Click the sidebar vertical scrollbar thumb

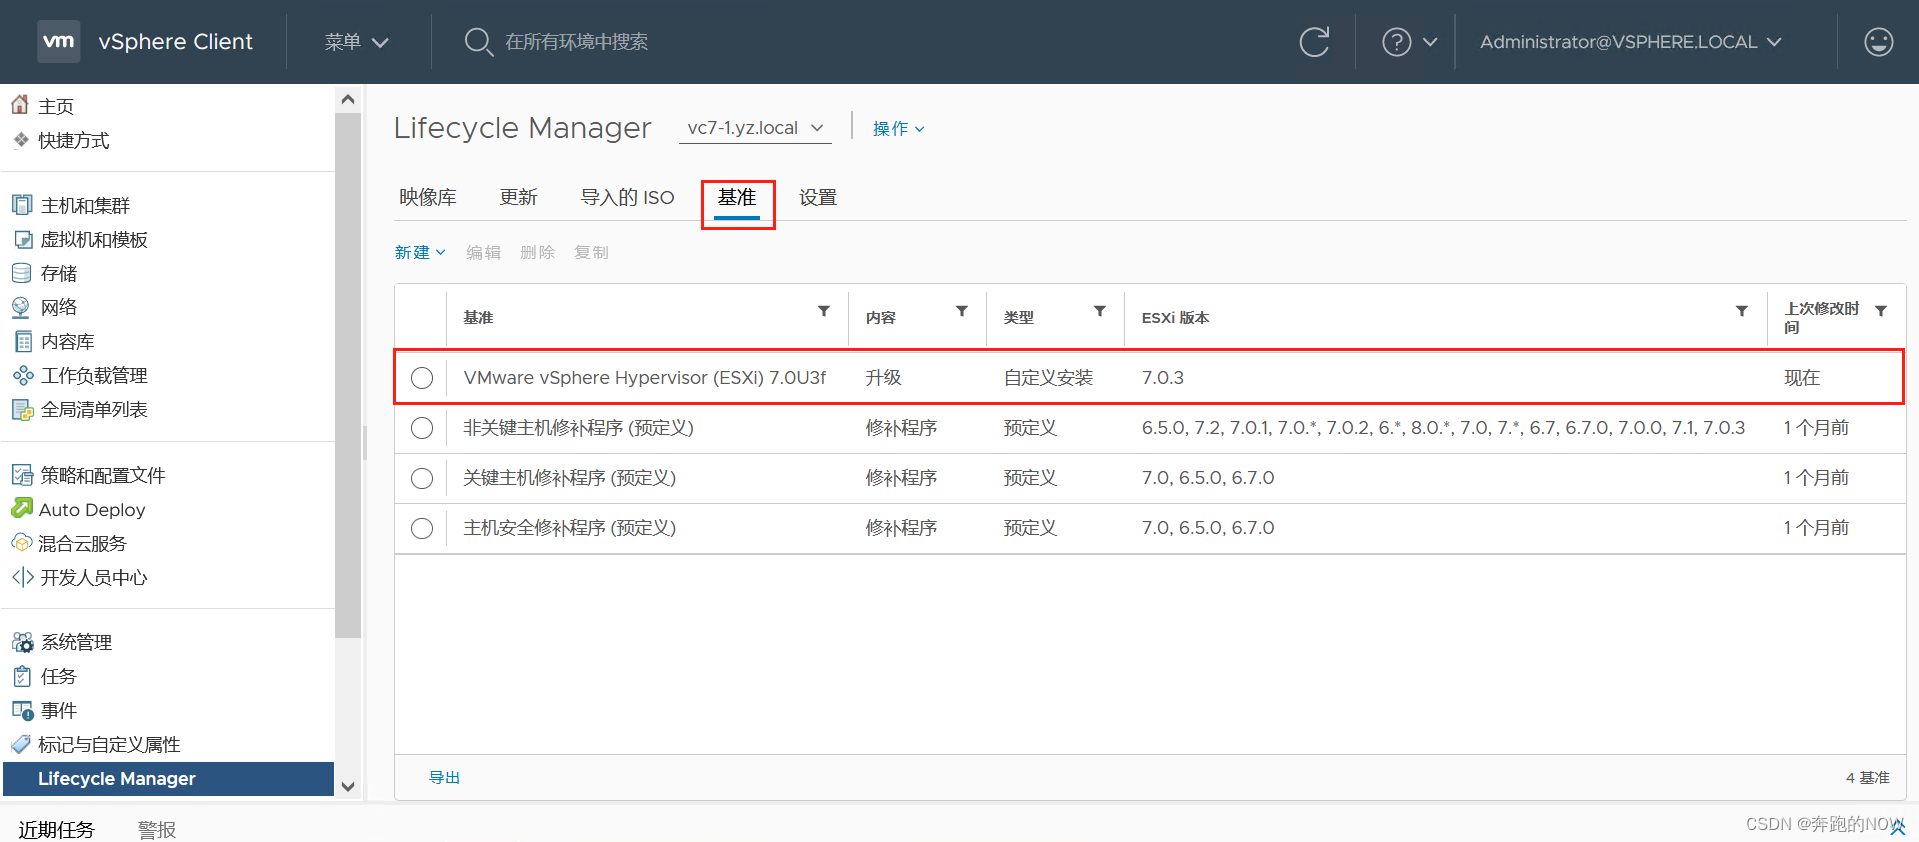[x=348, y=375]
